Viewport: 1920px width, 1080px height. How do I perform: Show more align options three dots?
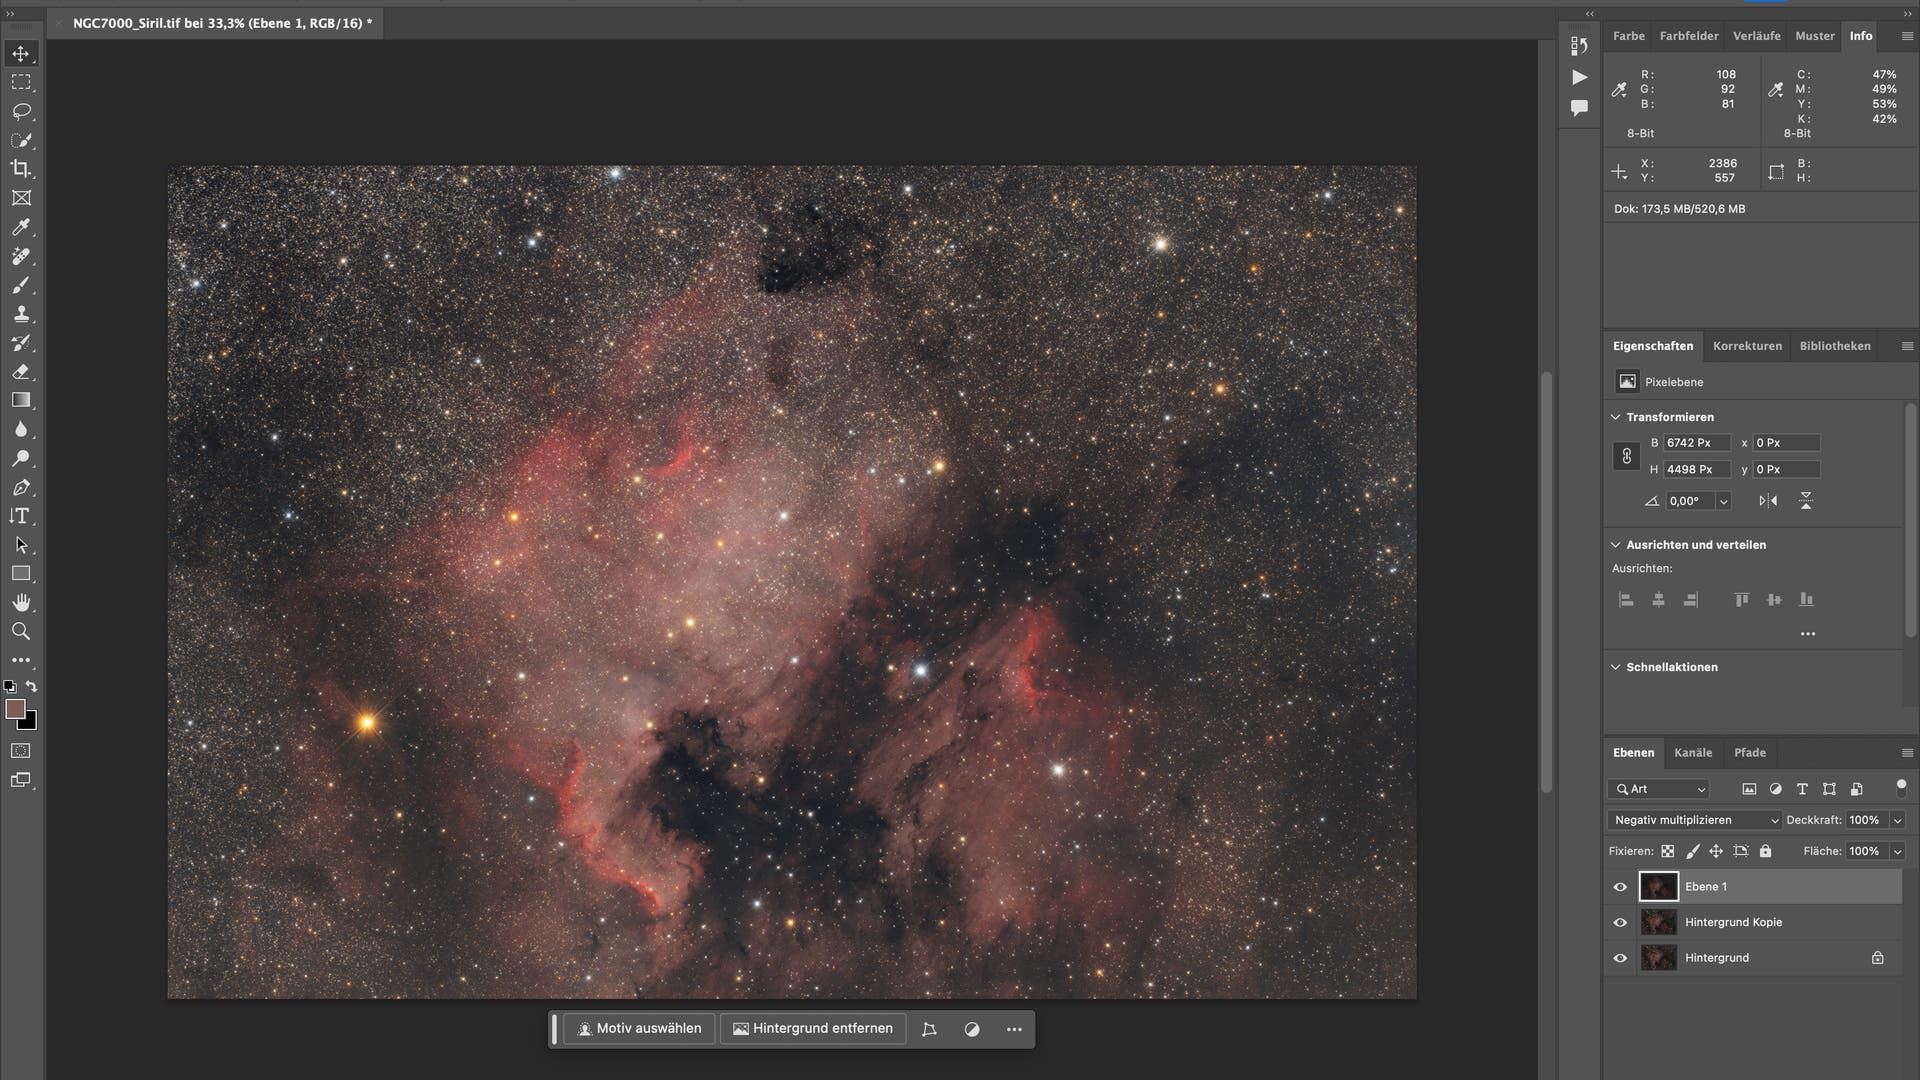point(1807,634)
